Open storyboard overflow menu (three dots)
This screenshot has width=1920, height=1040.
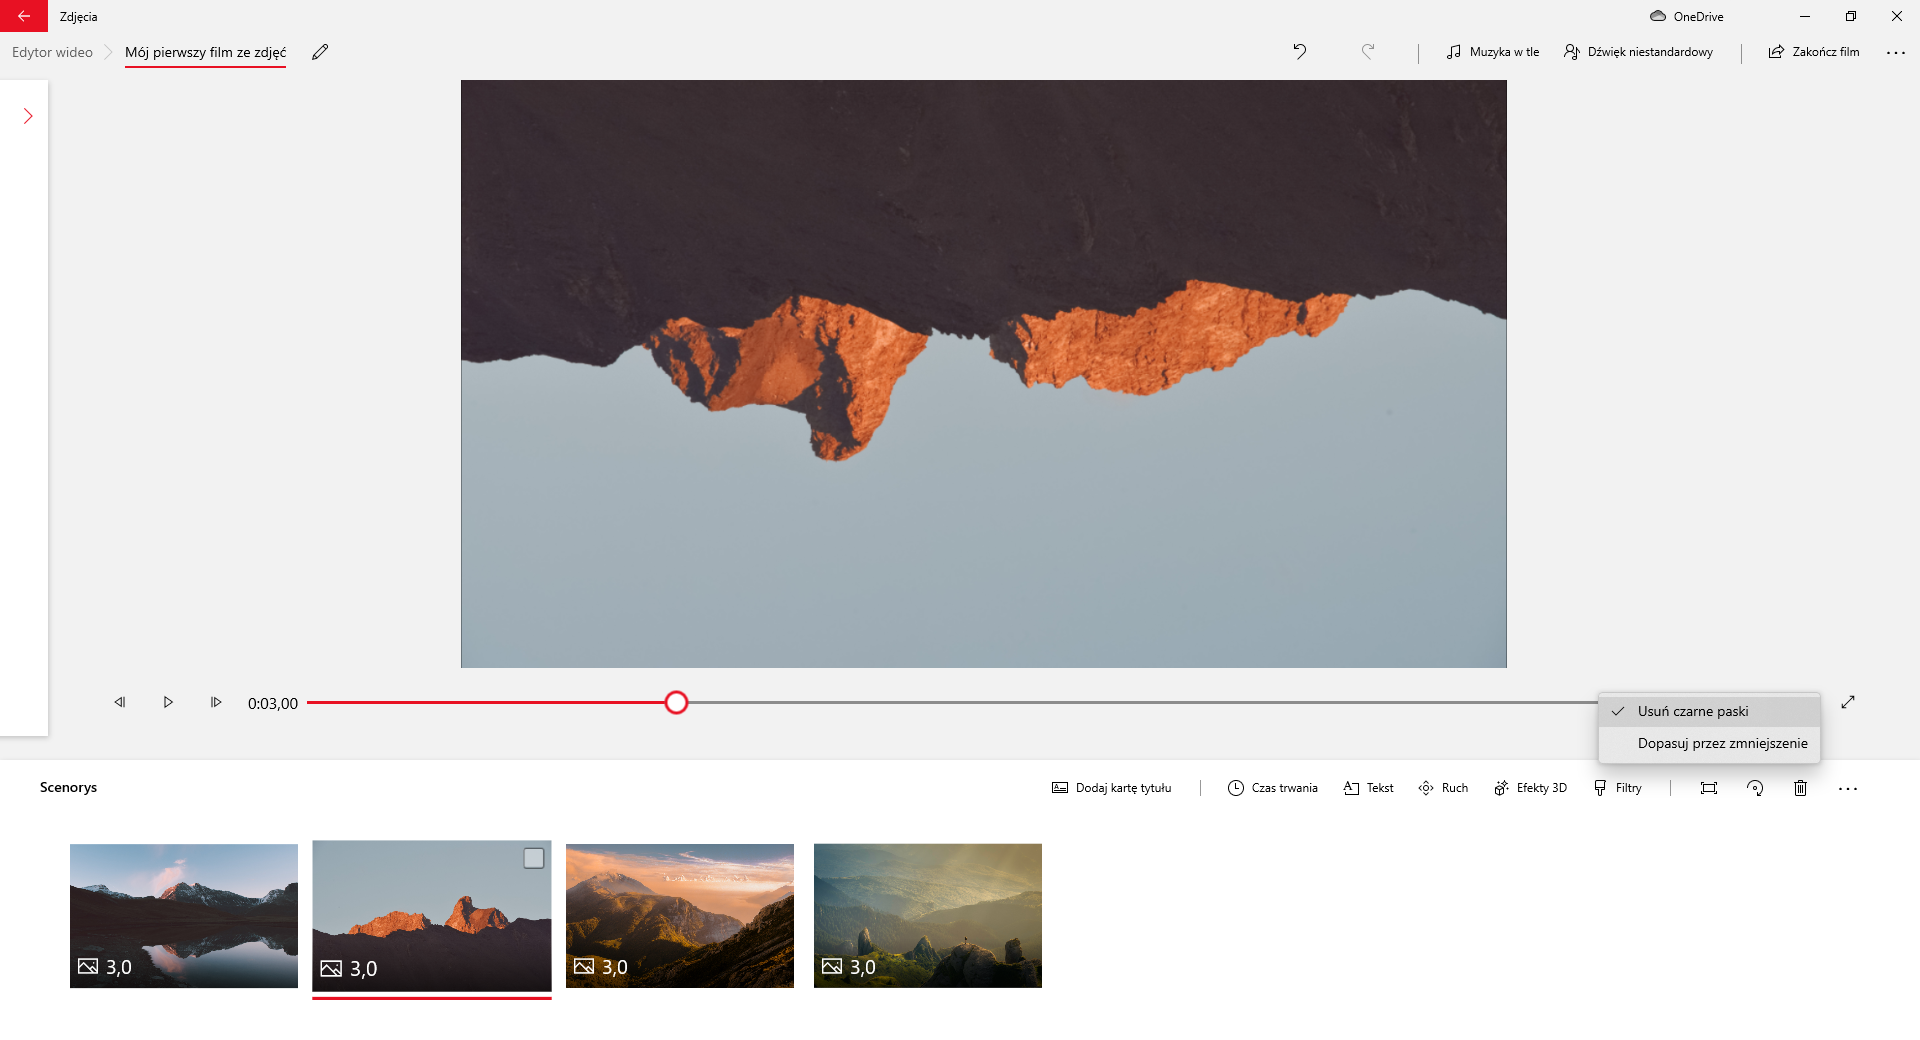(1847, 788)
